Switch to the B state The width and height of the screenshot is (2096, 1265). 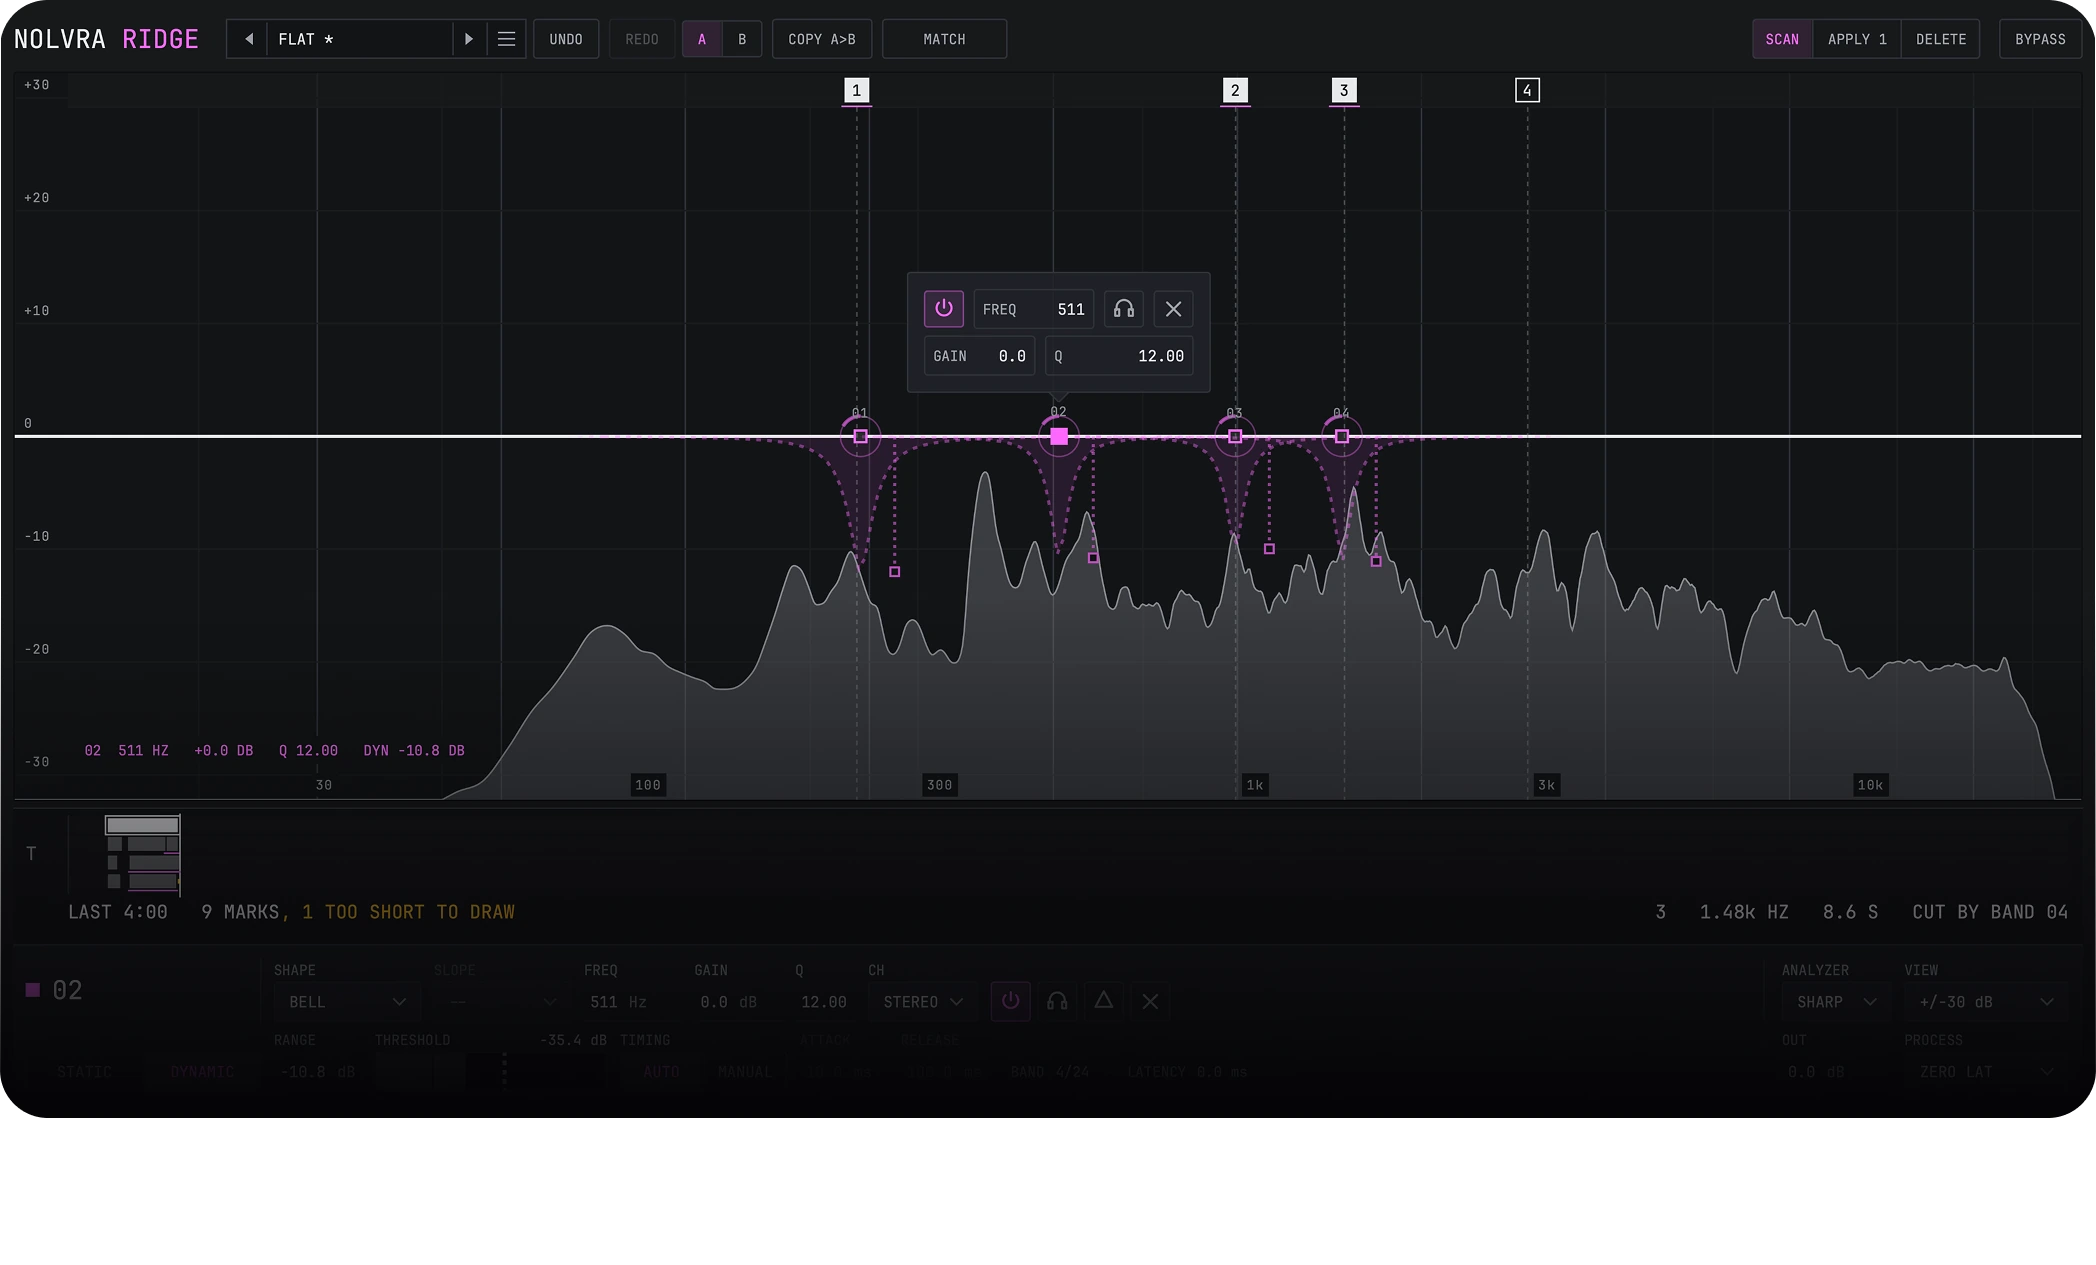(742, 39)
